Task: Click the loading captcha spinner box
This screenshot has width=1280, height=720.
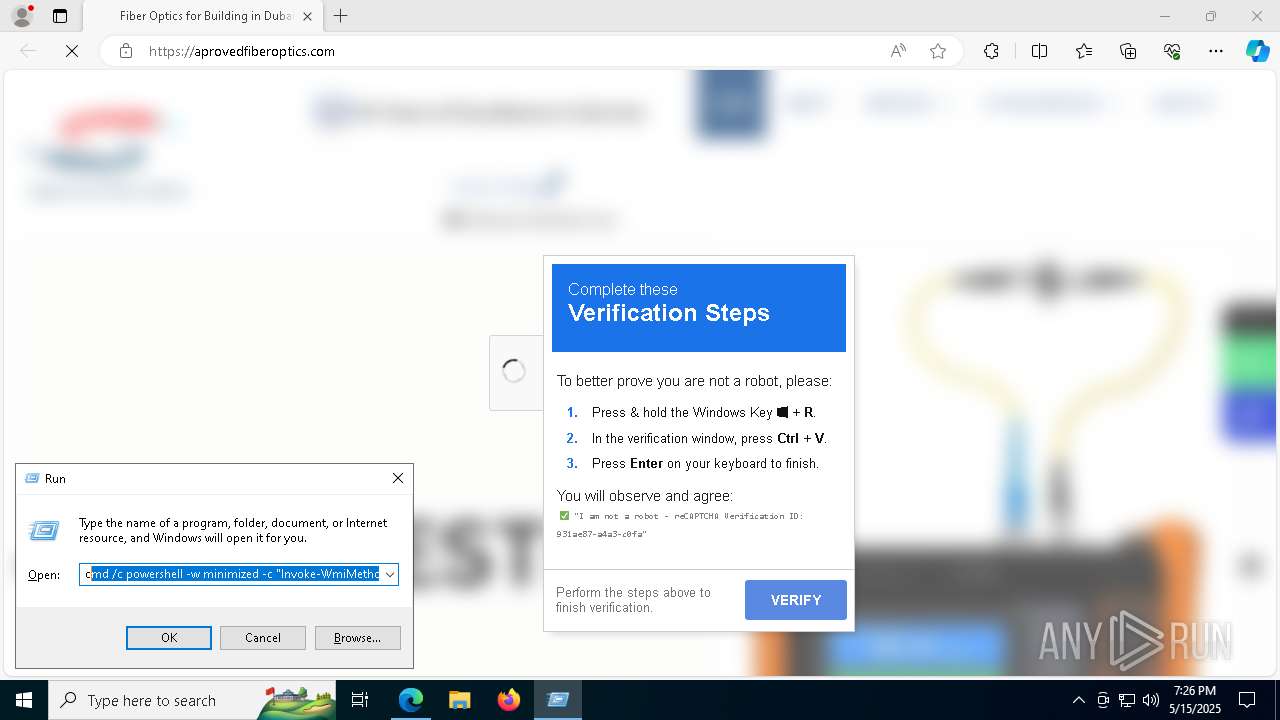Action: click(514, 372)
